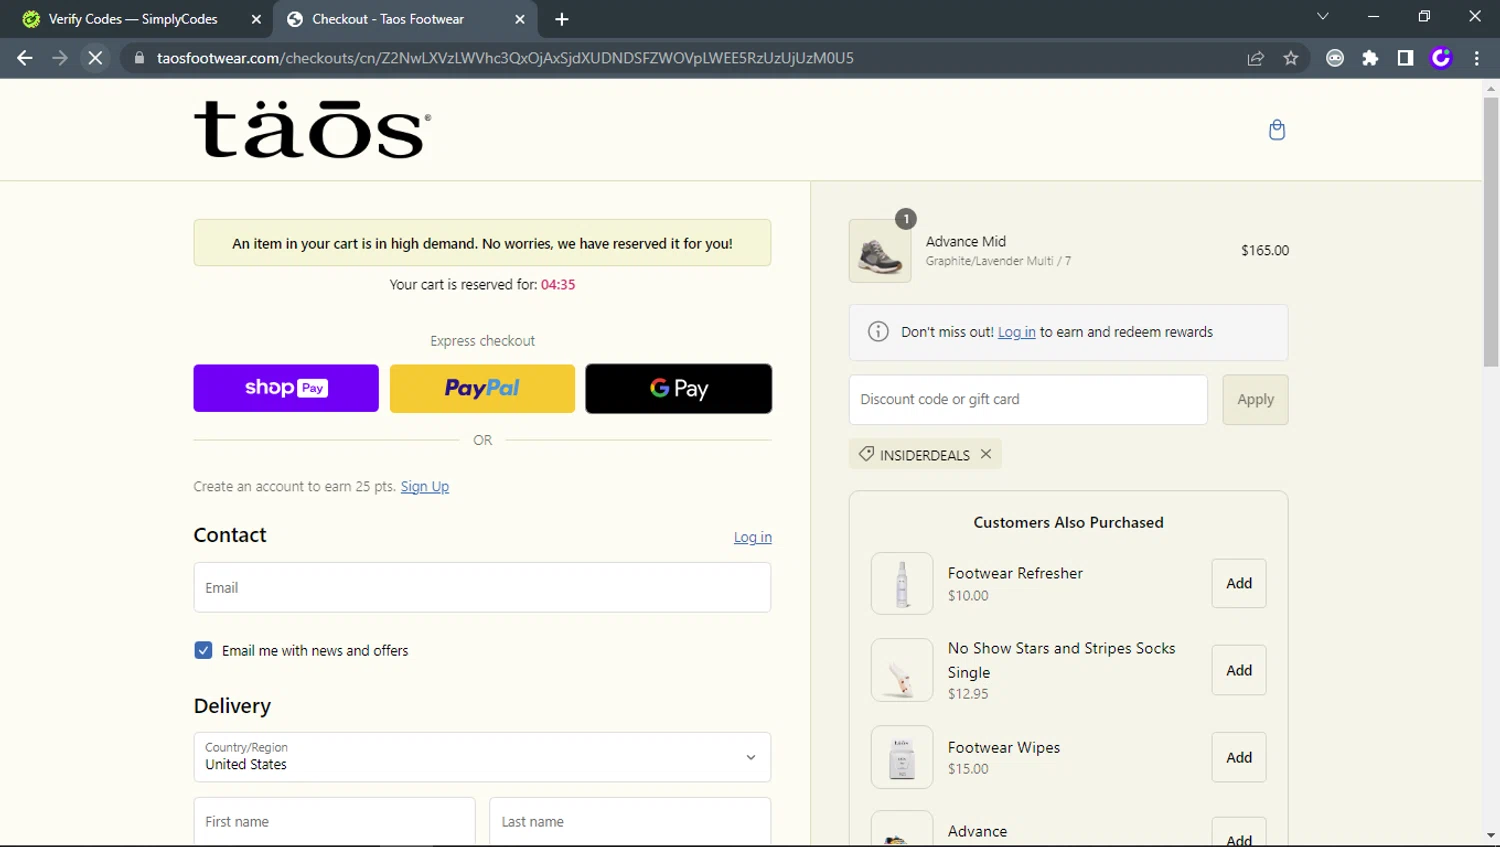Click Log in link beside Contact
This screenshot has width=1500, height=847.
(x=753, y=537)
